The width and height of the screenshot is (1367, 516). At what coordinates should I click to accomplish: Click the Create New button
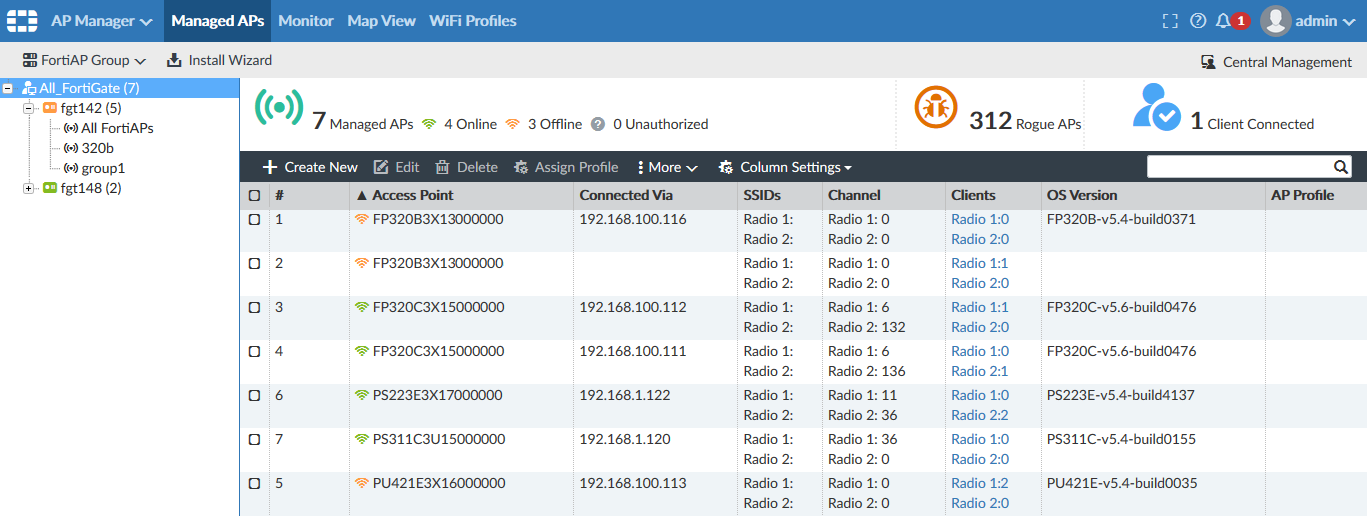[310, 167]
